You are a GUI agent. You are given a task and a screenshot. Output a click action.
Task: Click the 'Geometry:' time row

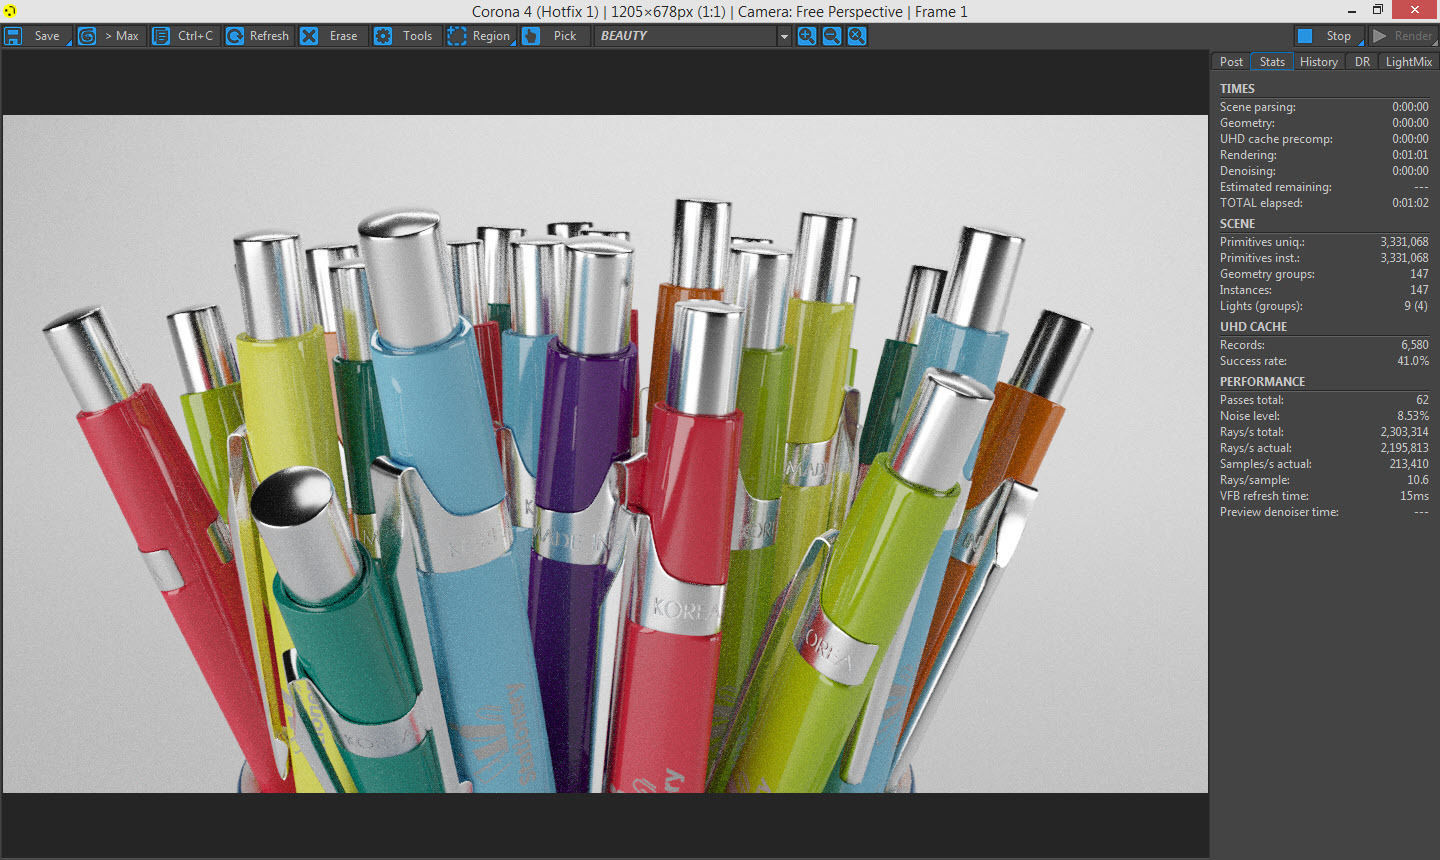pos(1324,123)
